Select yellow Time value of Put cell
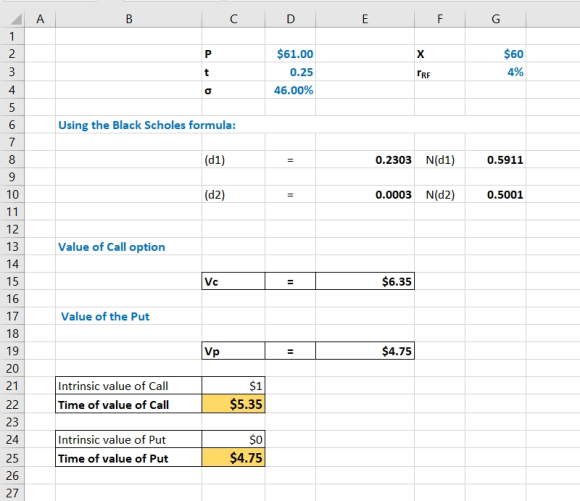Image resolution: width=580 pixels, height=501 pixels. 233,458
